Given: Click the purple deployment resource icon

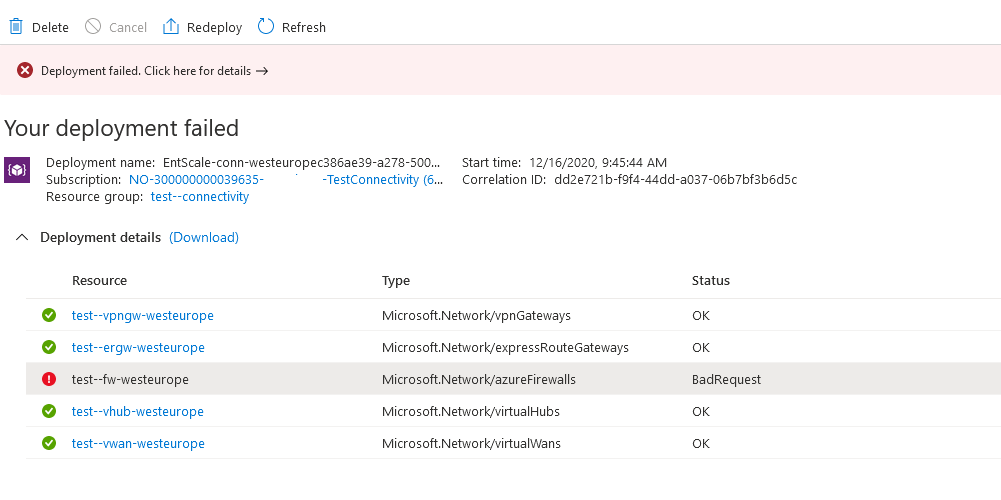Looking at the screenshot, I should pyautogui.click(x=18, y=169).
